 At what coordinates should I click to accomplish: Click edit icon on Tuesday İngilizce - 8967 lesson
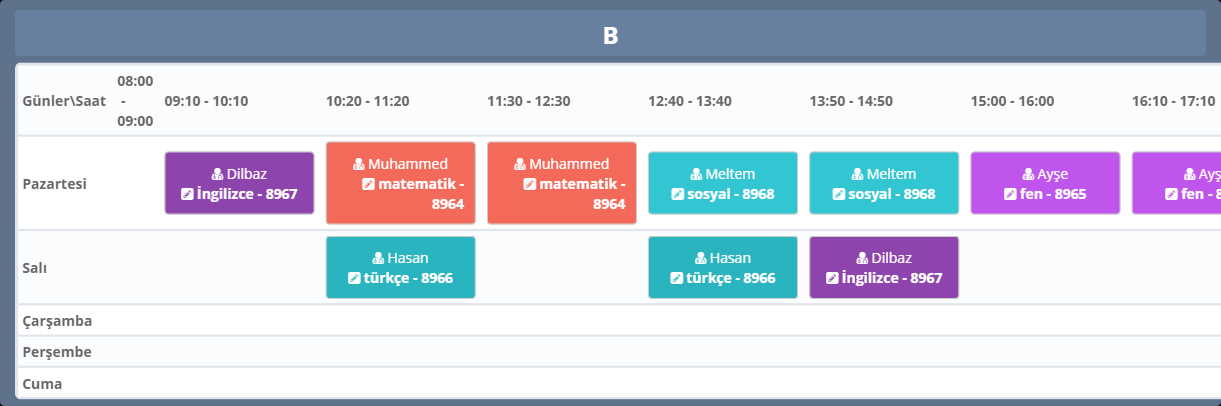(x=832, y=278)
